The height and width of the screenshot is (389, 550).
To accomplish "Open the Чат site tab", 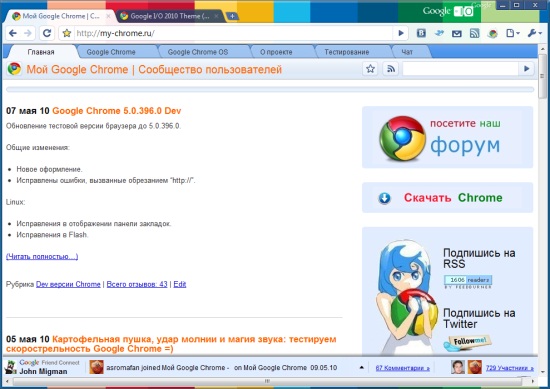I will coord(407,52).
